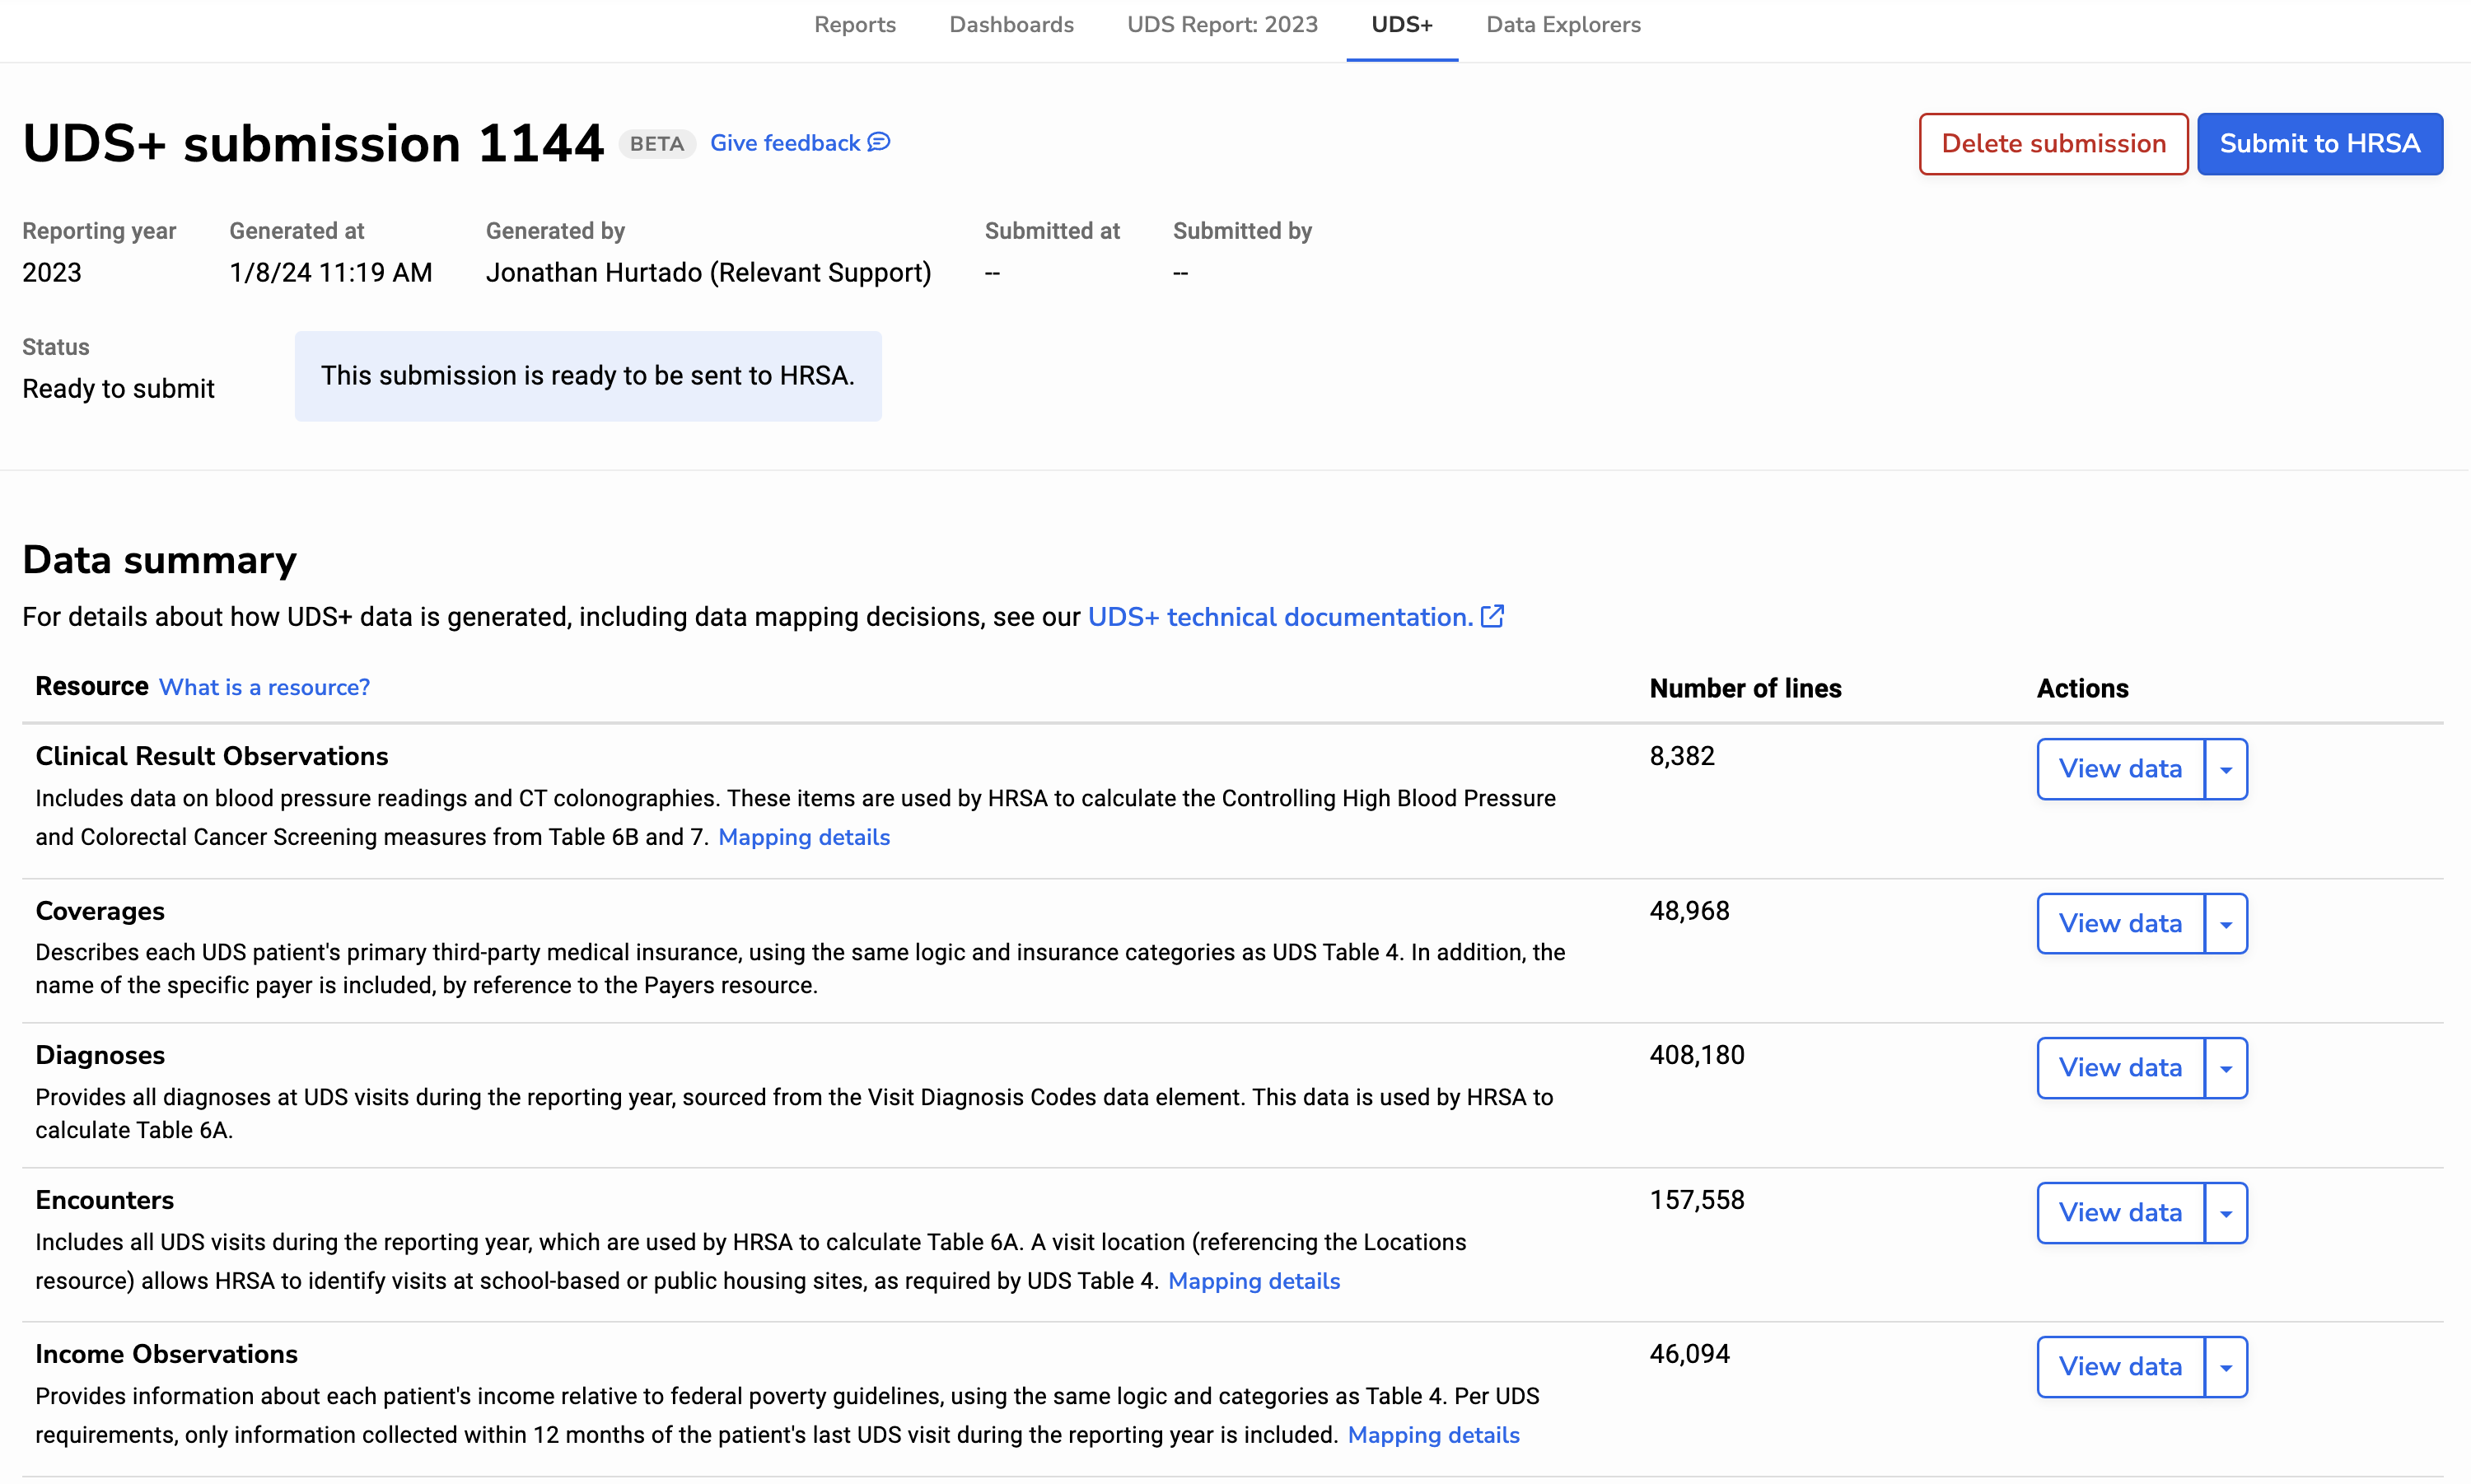Expand dropdown arrow next to Clinical Result Observations View data

pos(2226,769)
